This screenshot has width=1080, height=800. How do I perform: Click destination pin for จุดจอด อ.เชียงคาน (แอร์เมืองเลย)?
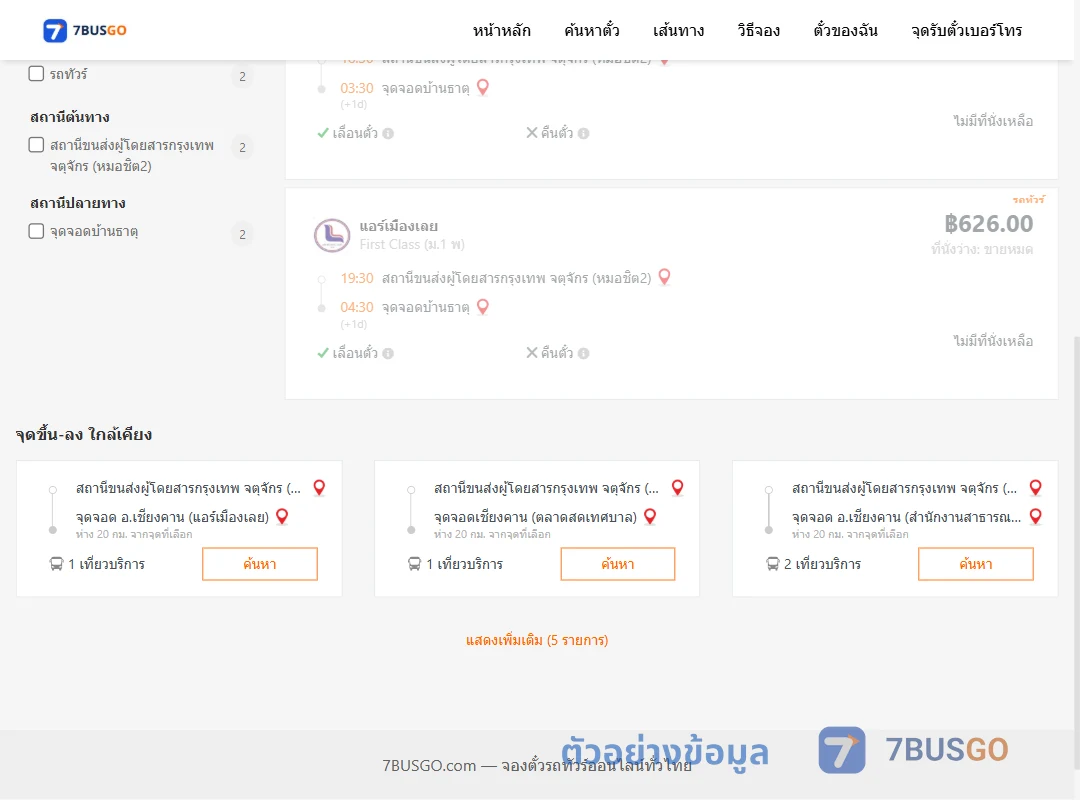pyautogui.click(x=282, y=517)
